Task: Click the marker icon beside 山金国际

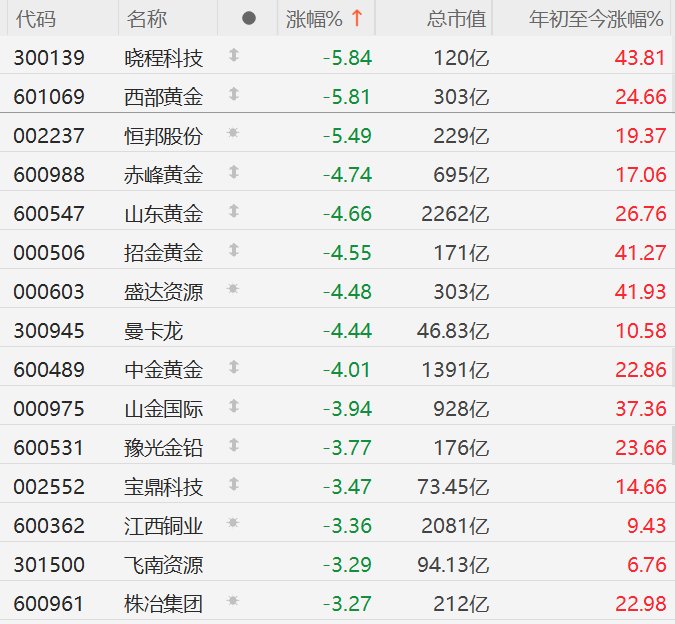Action: (234, 406)
